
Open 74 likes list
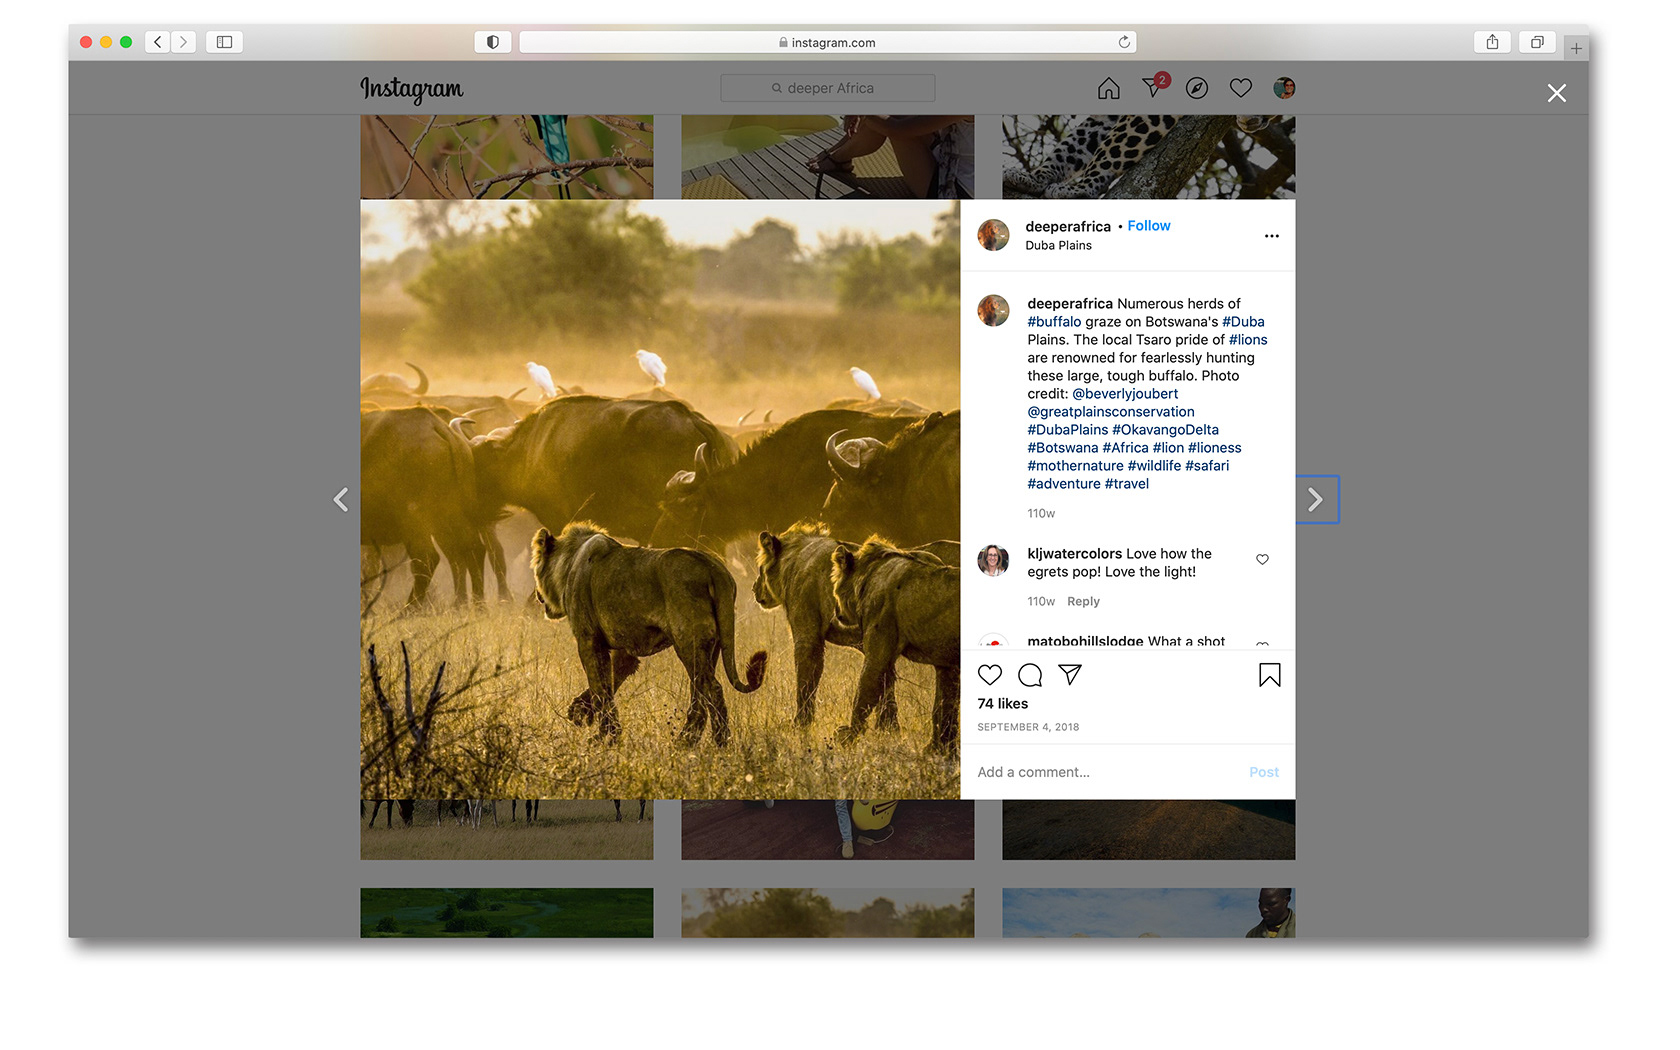[1002, 704]
